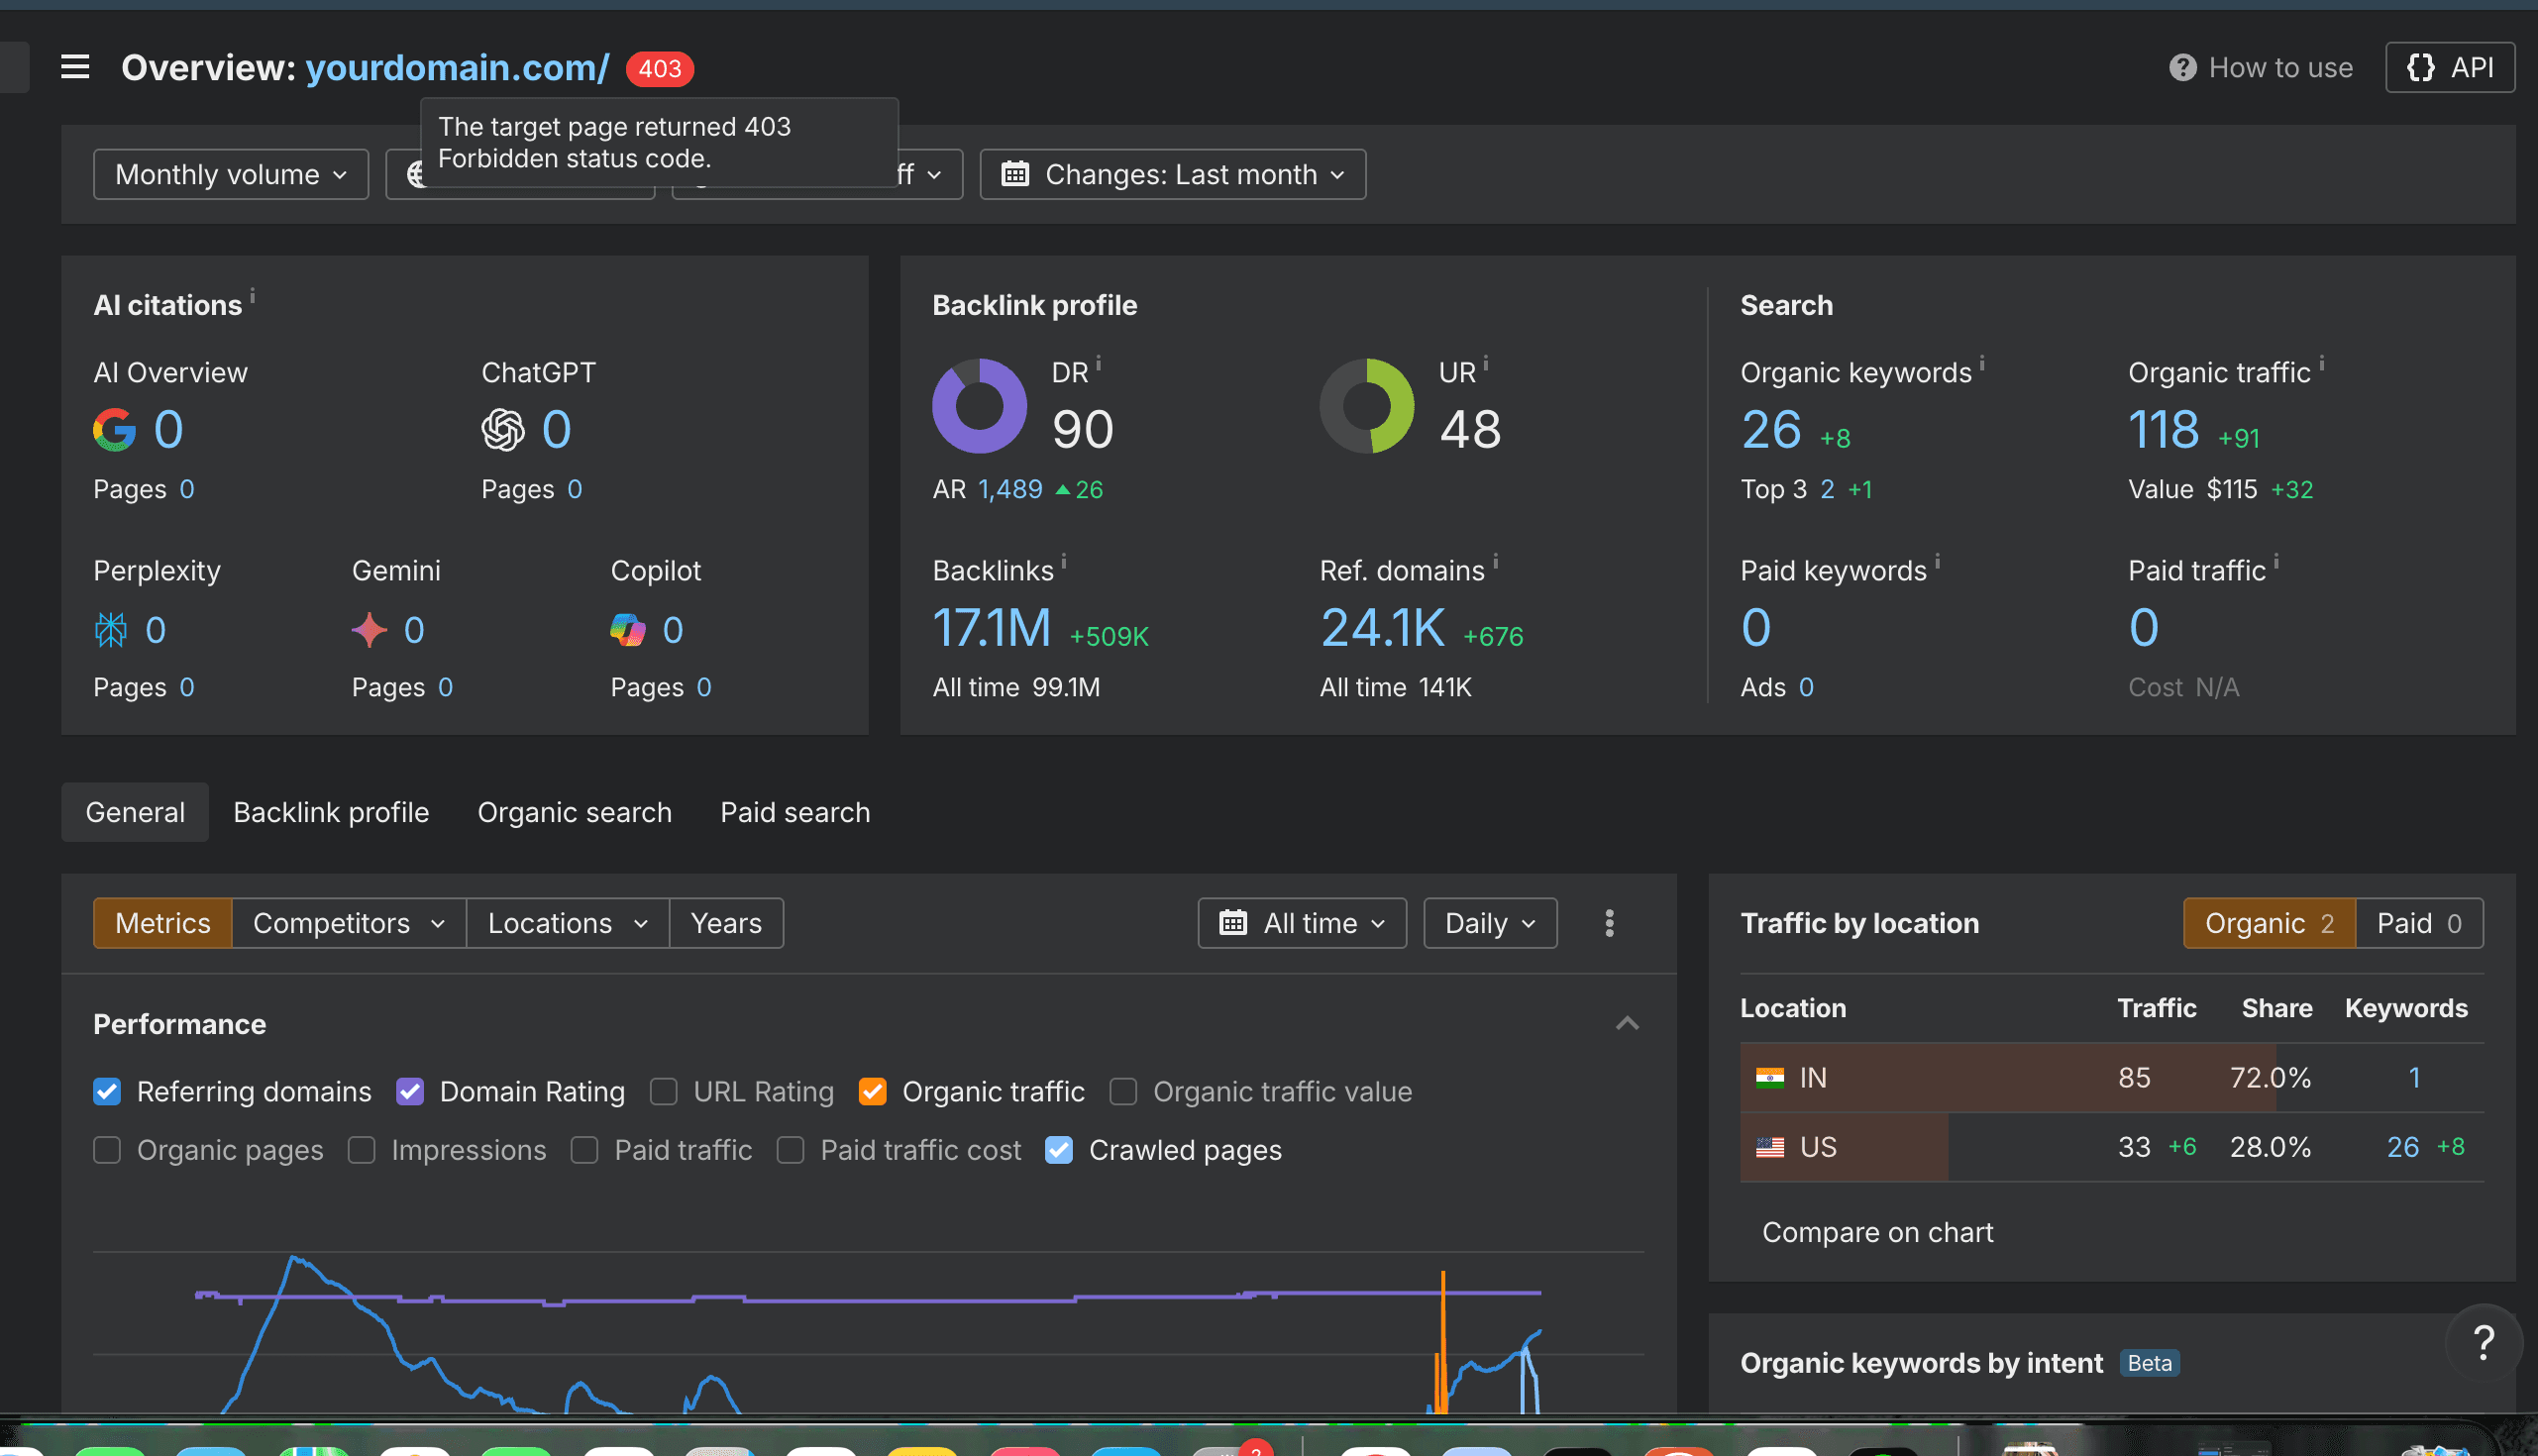Click the 403 status badge

pyautogui.click(x=659, y=68)
